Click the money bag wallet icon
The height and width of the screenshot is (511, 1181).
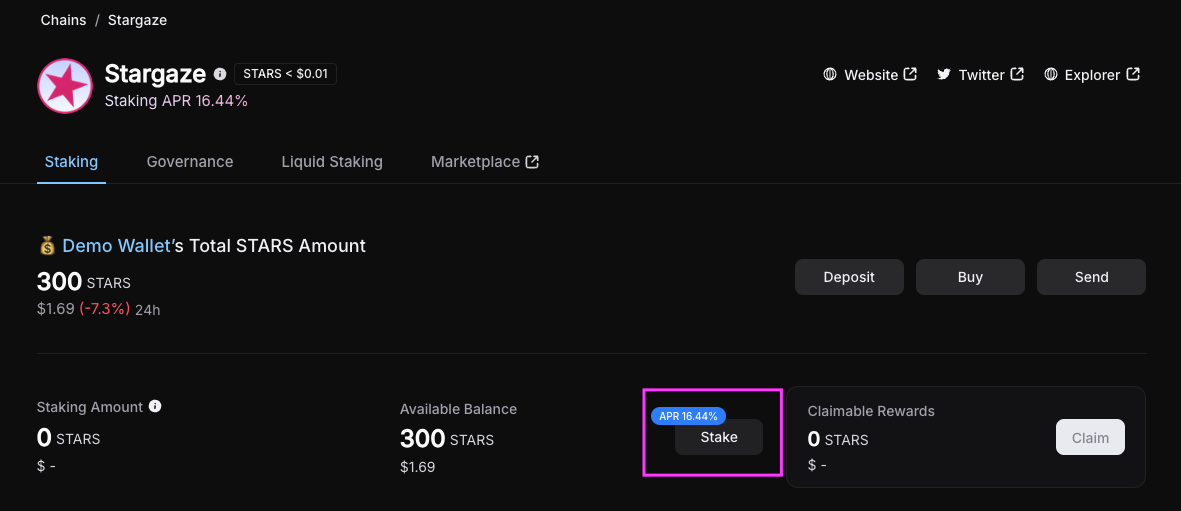(x=47, y=246)
